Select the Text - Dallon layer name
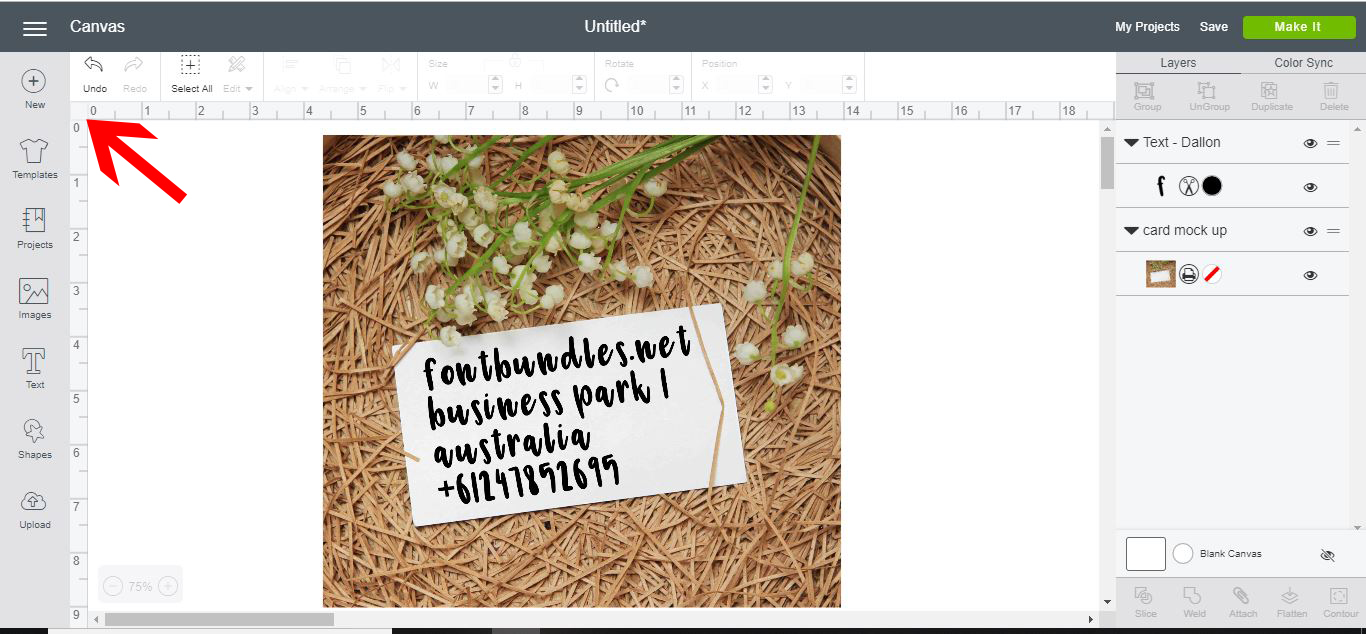Image resolution: width=1366 pixels, height=634 pixels. coord(1181,142)
